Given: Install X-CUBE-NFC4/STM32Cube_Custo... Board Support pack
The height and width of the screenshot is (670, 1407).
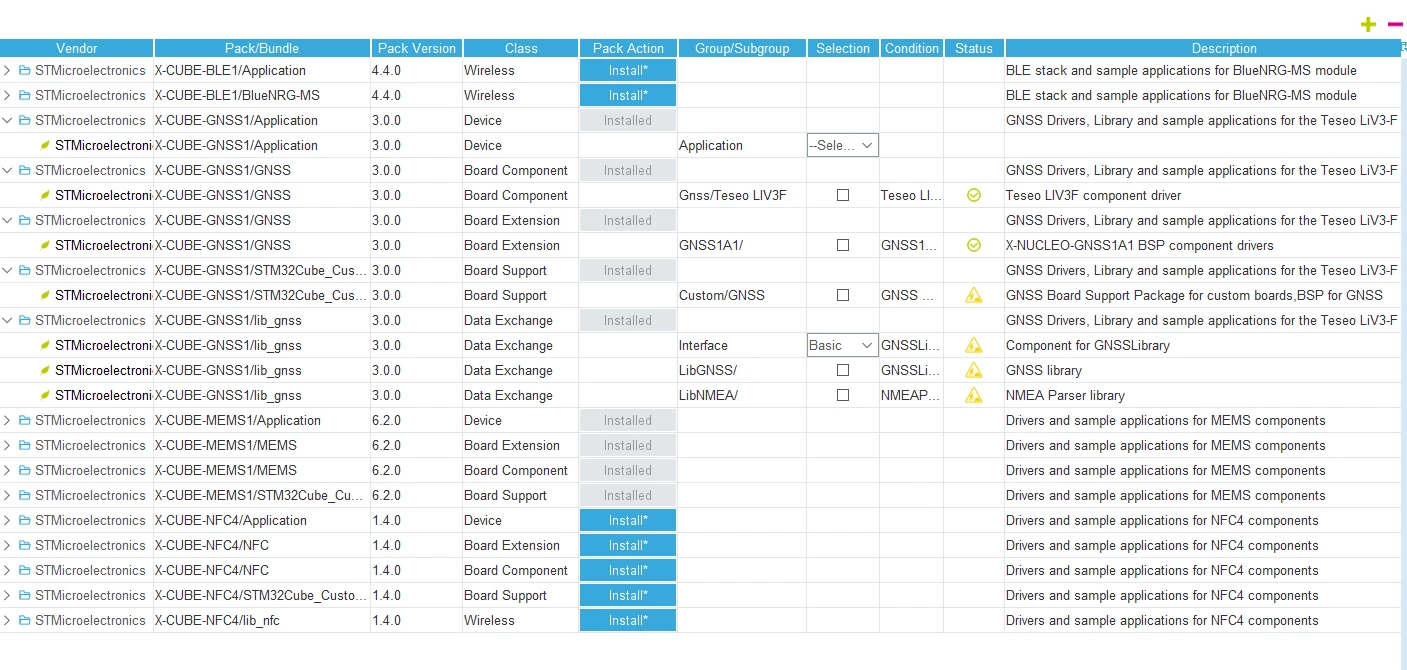Looking at the screenshot, I should click(x=628, y=595).
